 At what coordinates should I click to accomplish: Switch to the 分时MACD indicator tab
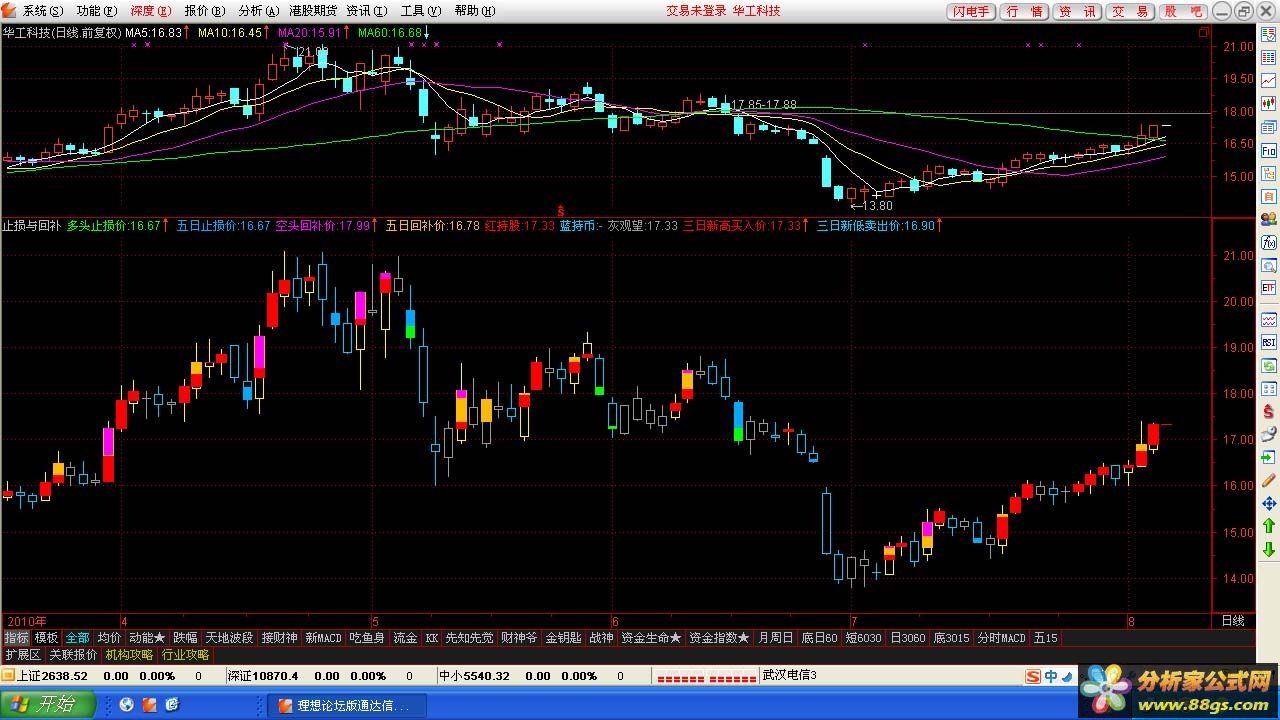point(1001,637)
